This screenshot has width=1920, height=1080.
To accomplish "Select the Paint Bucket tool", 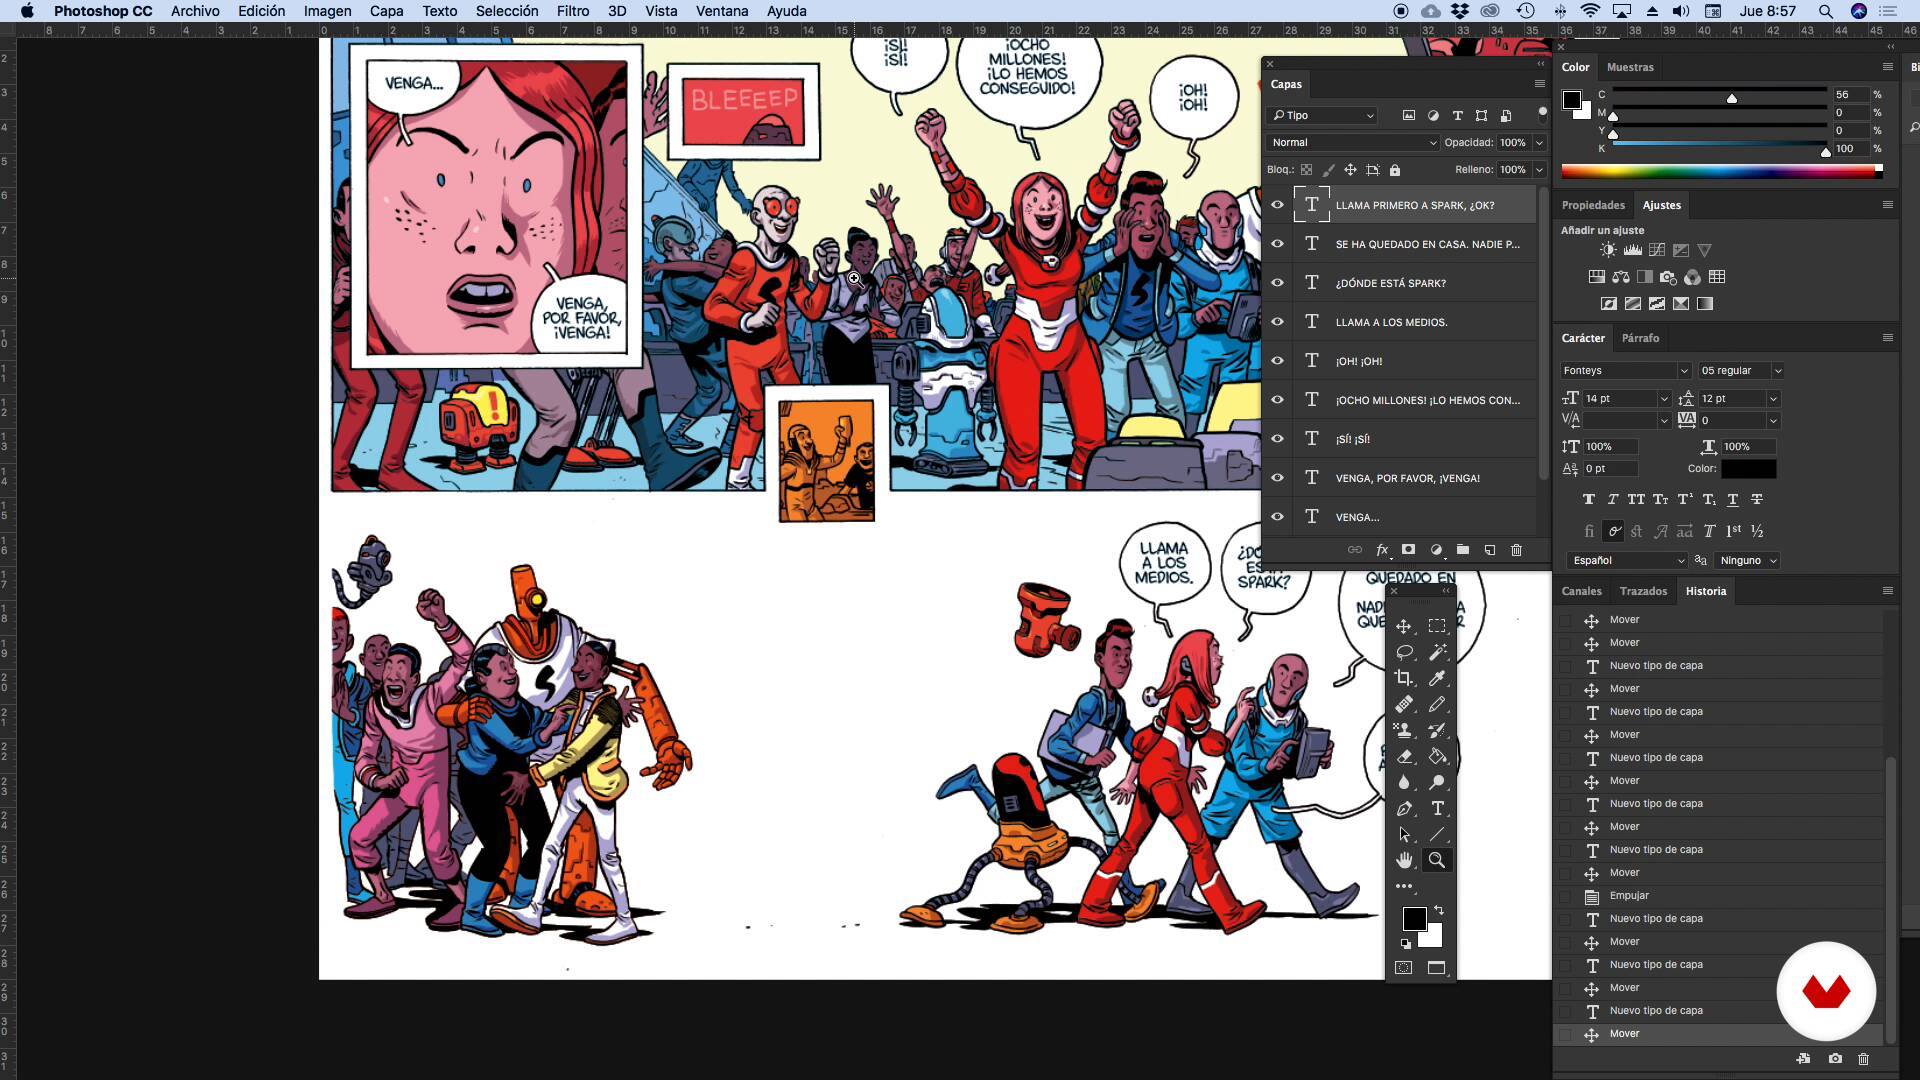I will coord(1437,756).
